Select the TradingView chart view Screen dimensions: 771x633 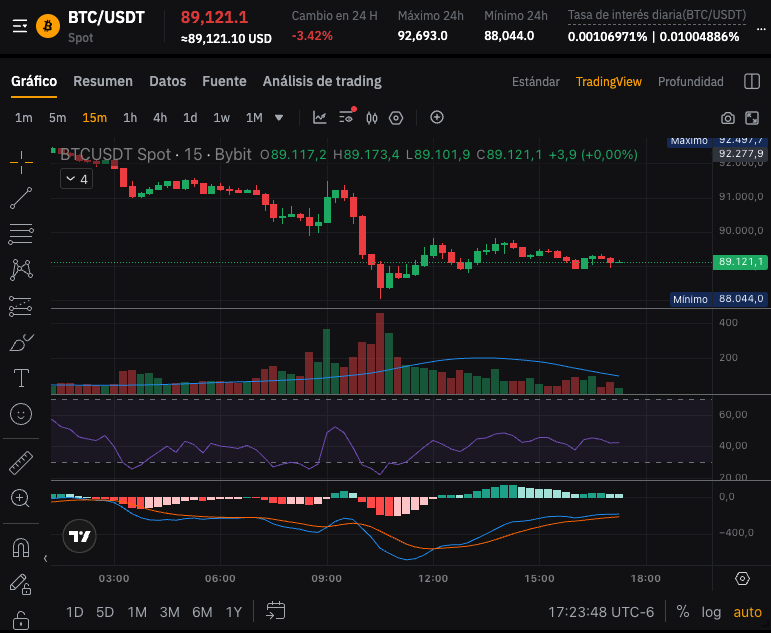[x=609, y=82]
